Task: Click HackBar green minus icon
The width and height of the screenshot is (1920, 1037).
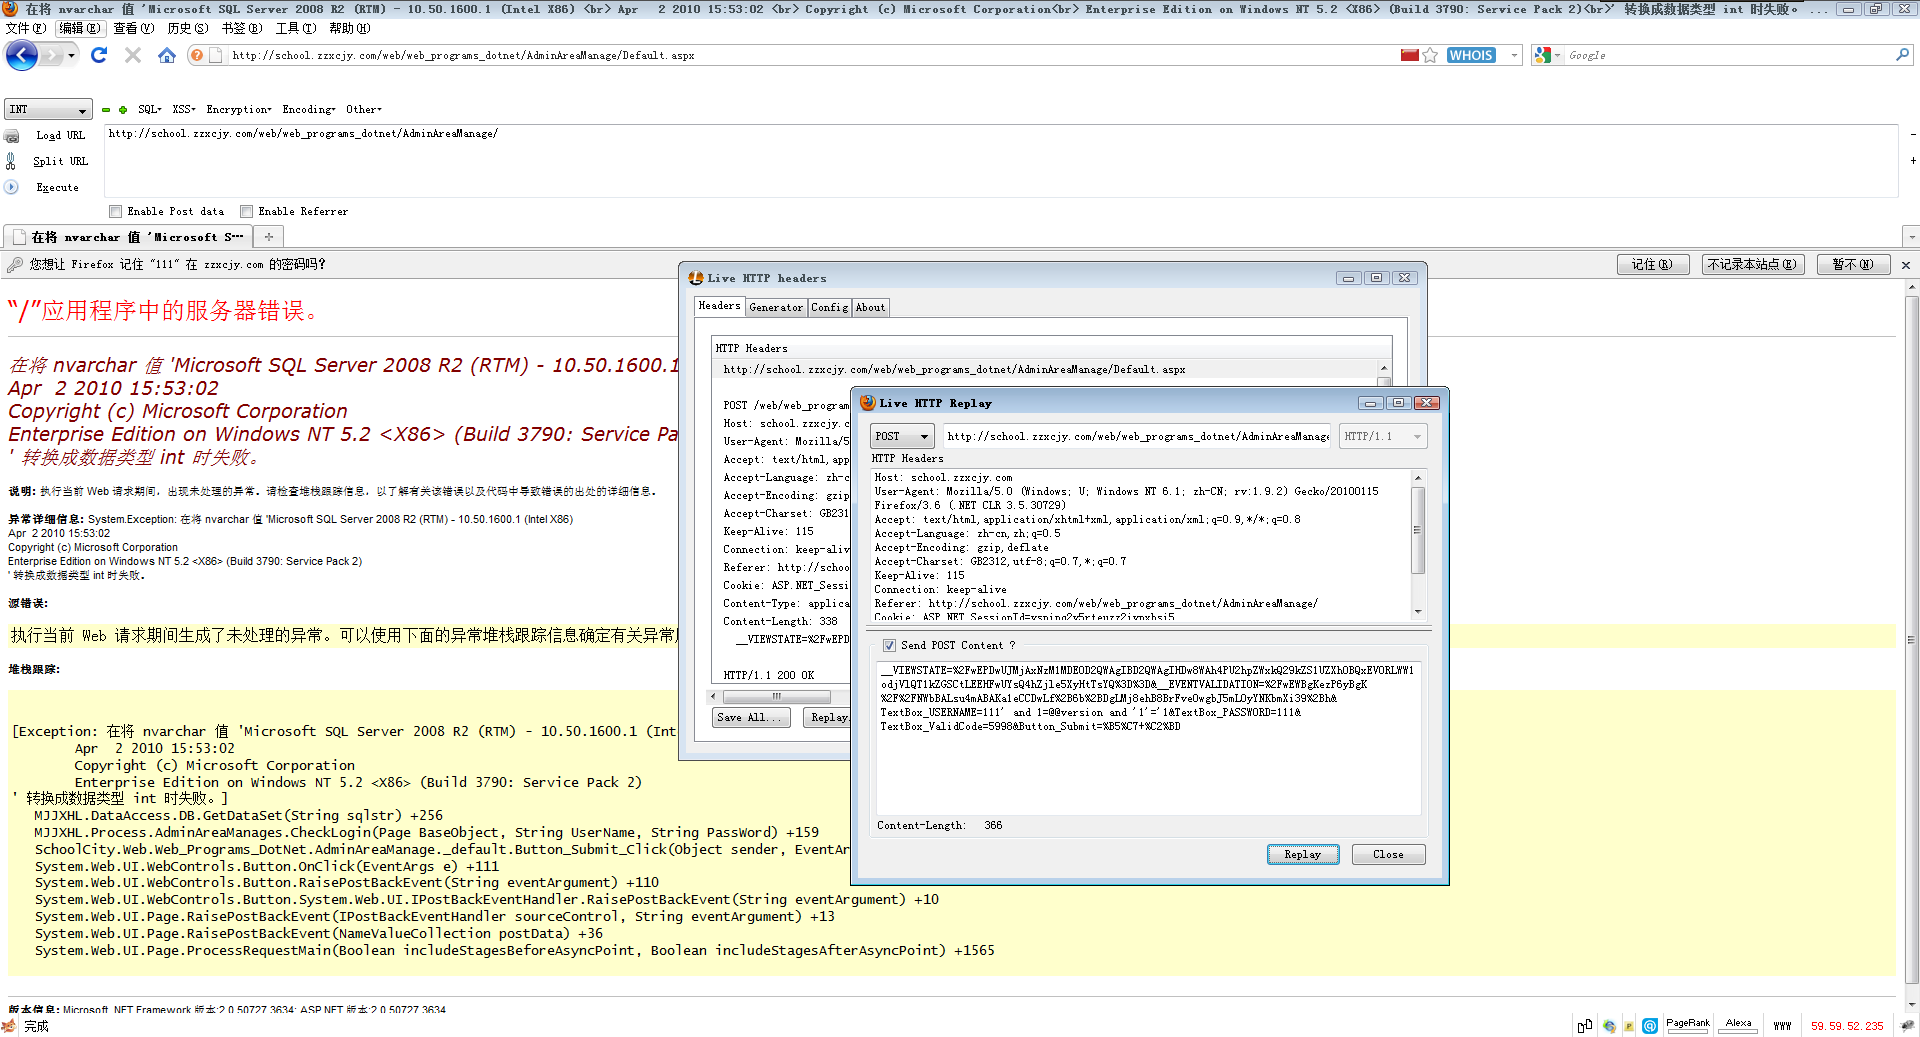Action: click(x=106, y=110)
